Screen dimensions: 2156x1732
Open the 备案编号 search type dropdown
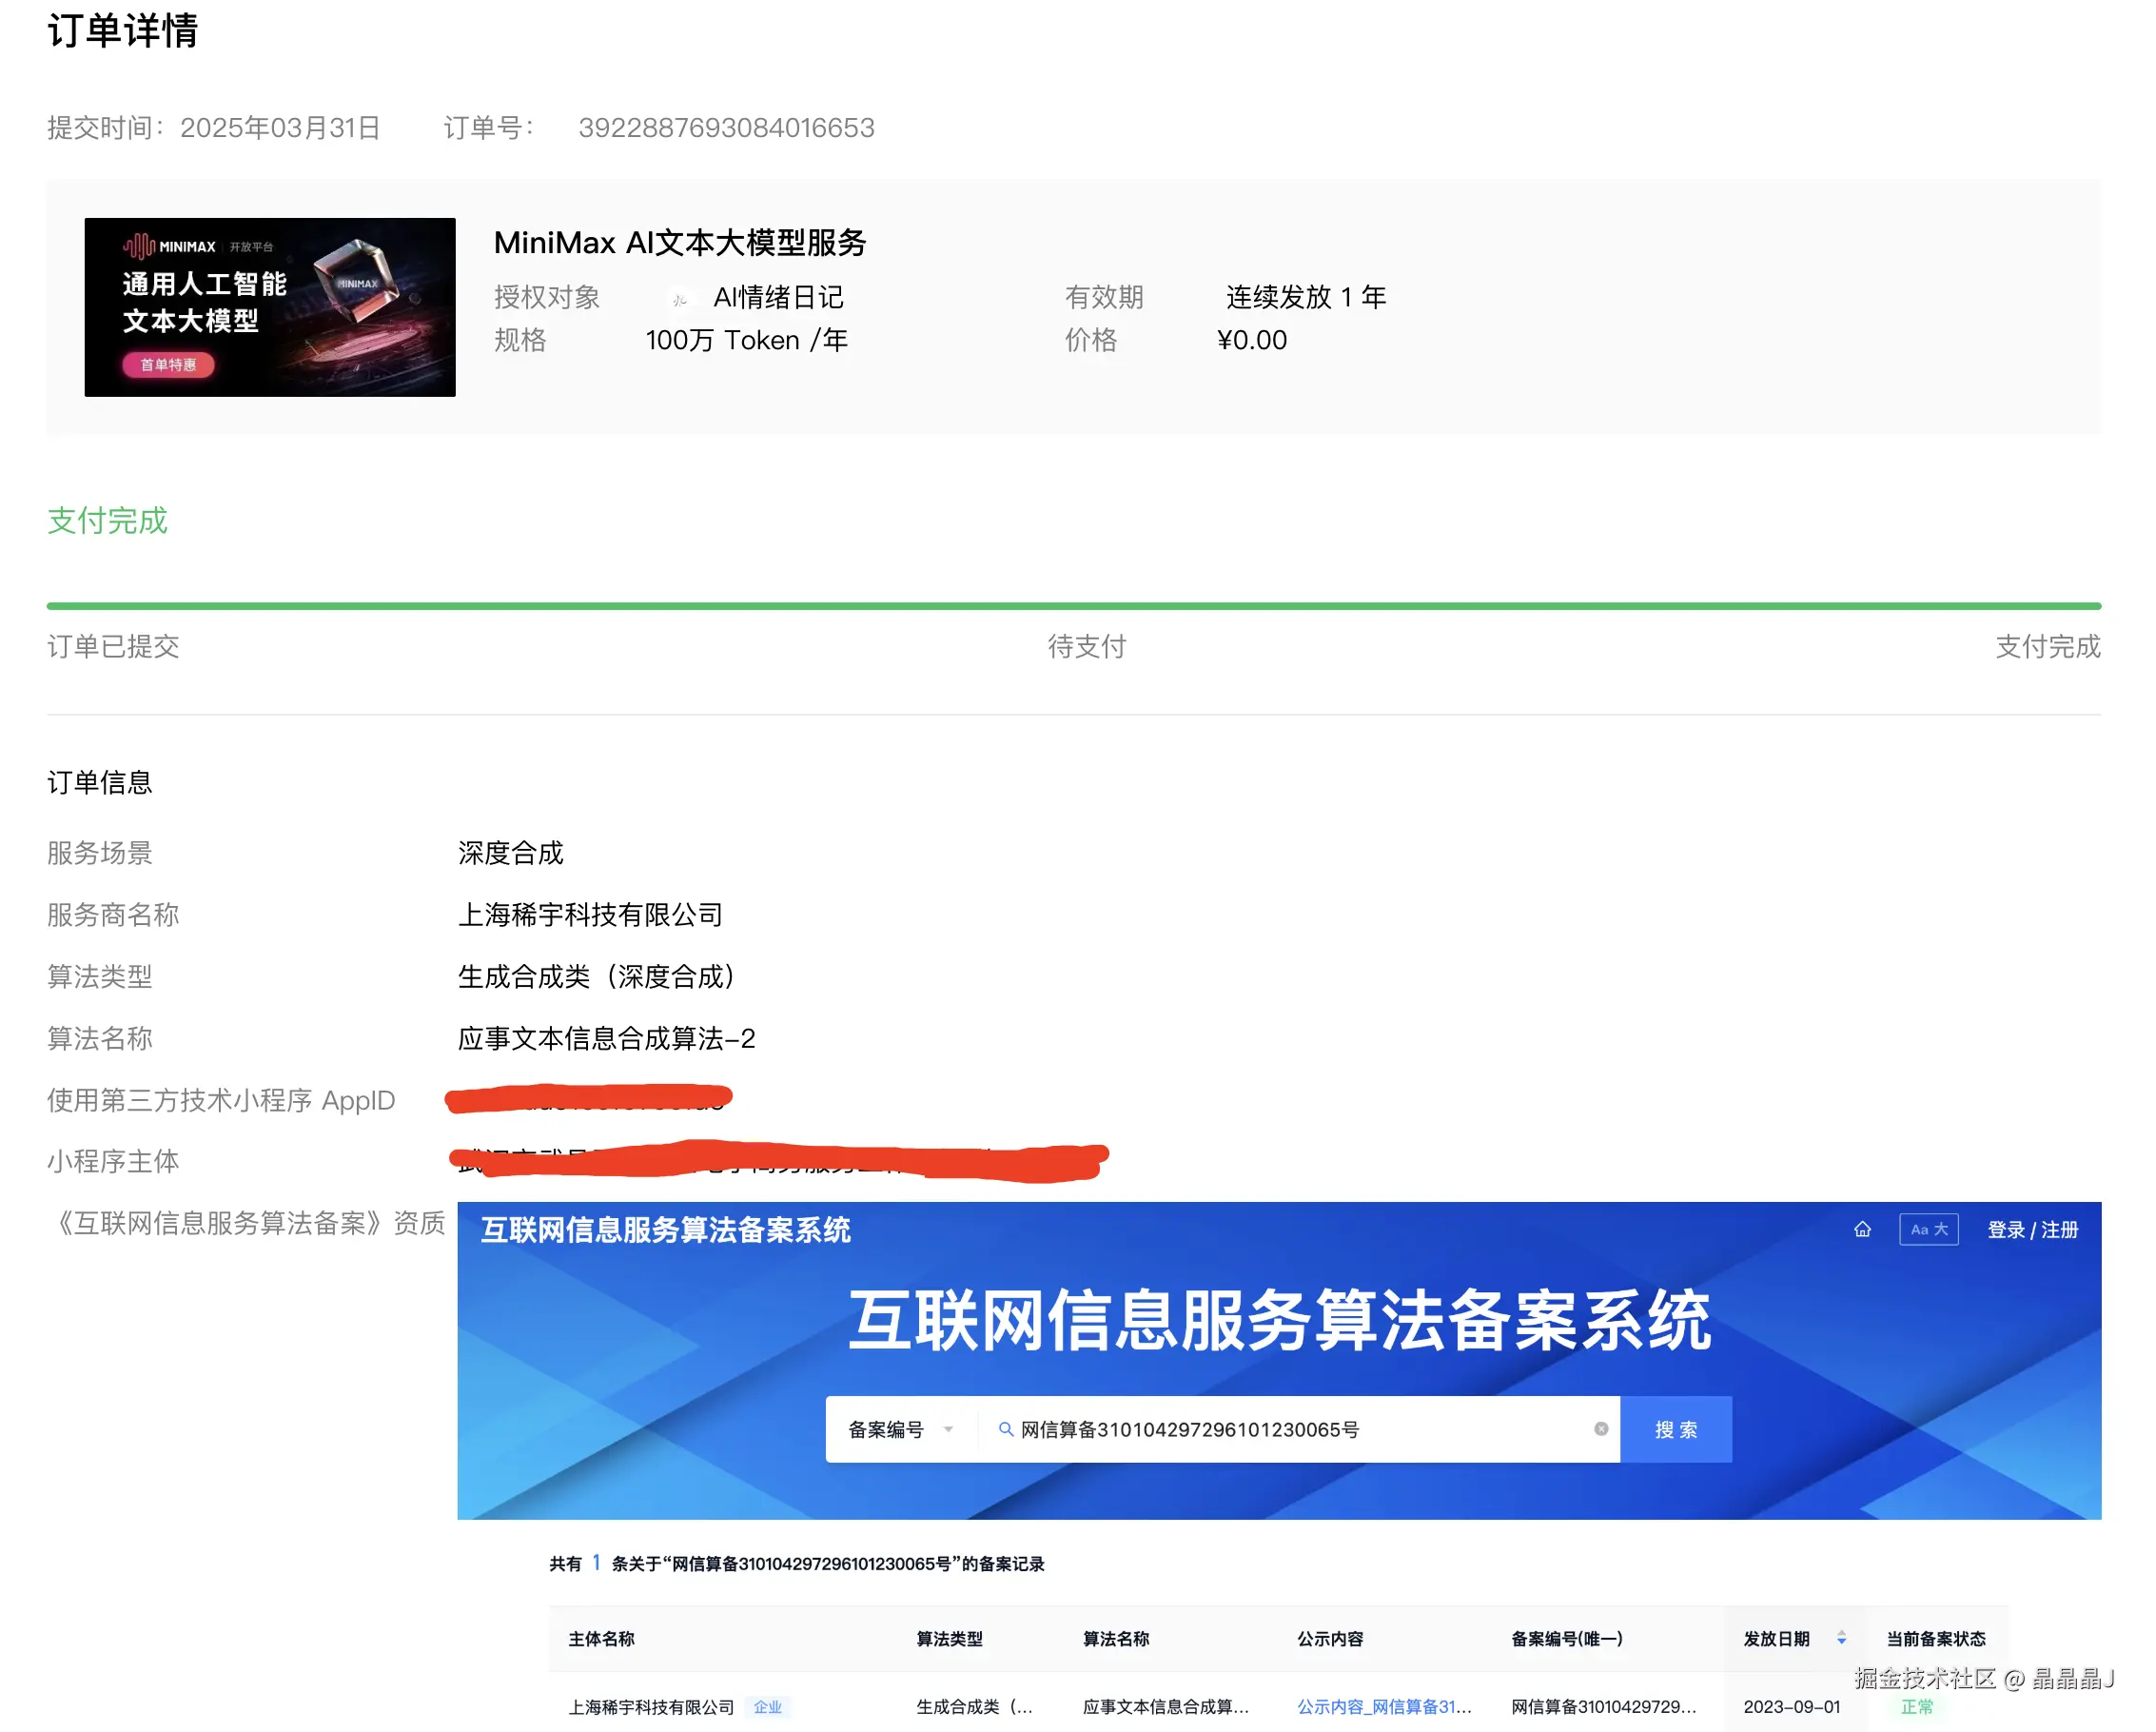(899, 1429)
